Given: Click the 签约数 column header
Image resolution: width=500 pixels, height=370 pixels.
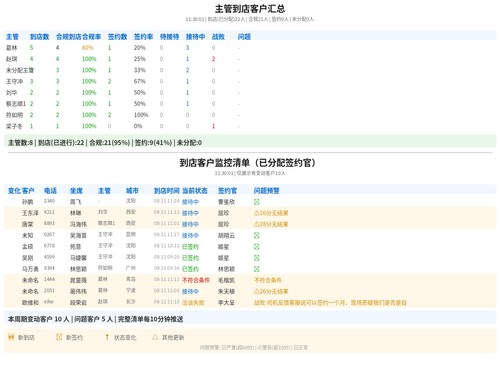Looking at the screenshot, I should (117, 37).
